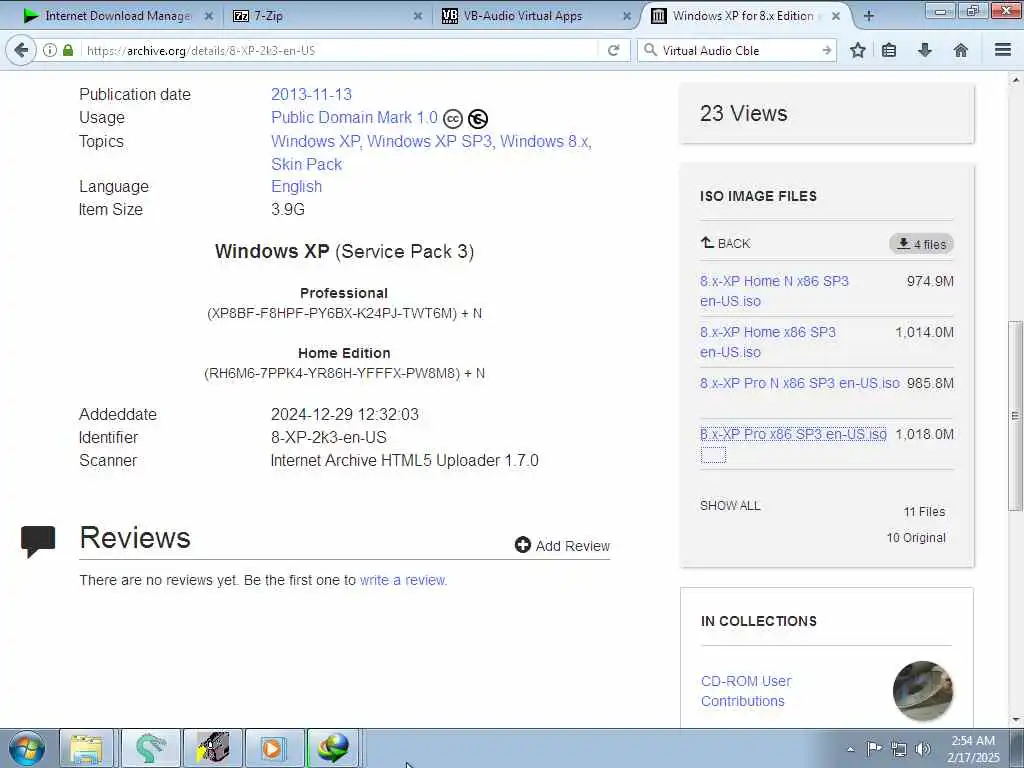This screenshot has width=1024, height=768.
Task: Open the media player on taskbar
Action: click(x=274, y=748)
